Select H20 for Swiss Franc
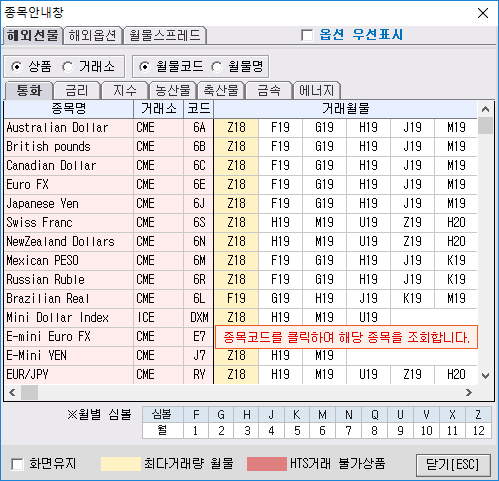This screenshot has height=481, width=499. (456, 223)
